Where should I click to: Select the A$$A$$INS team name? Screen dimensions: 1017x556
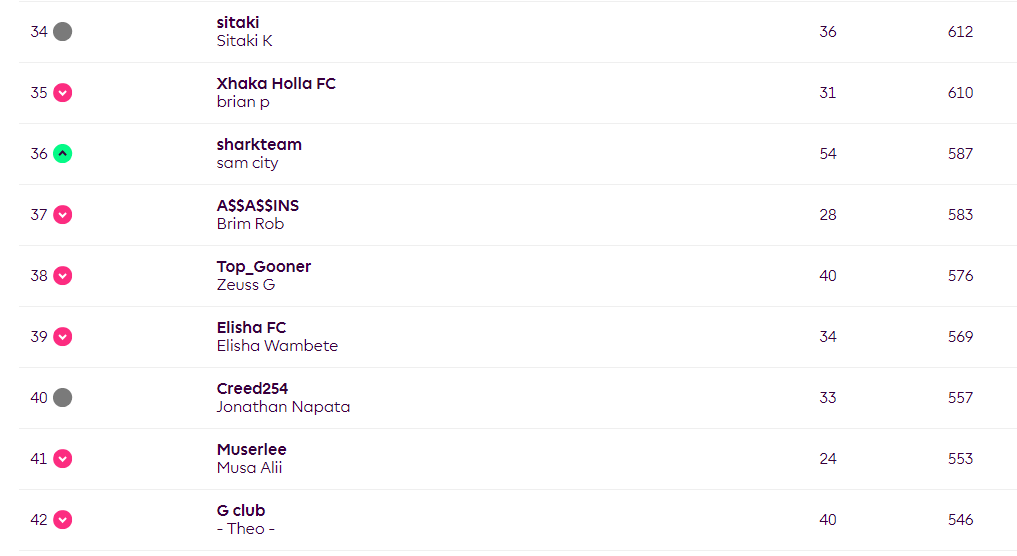click(x=257, y=205)
